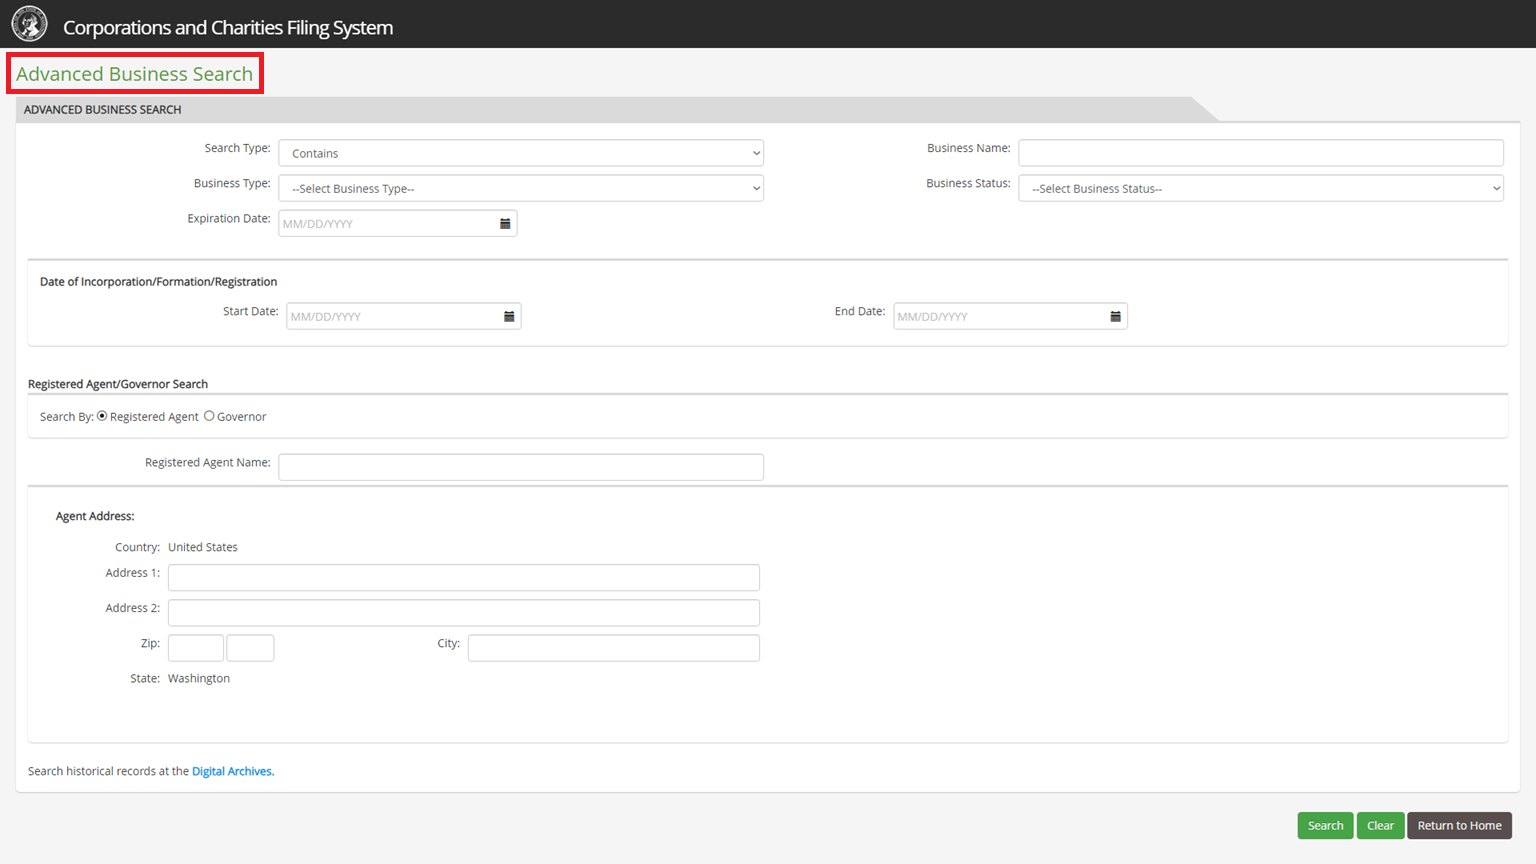
Task: Expand the Search Type dropdown
Action: 520,153
